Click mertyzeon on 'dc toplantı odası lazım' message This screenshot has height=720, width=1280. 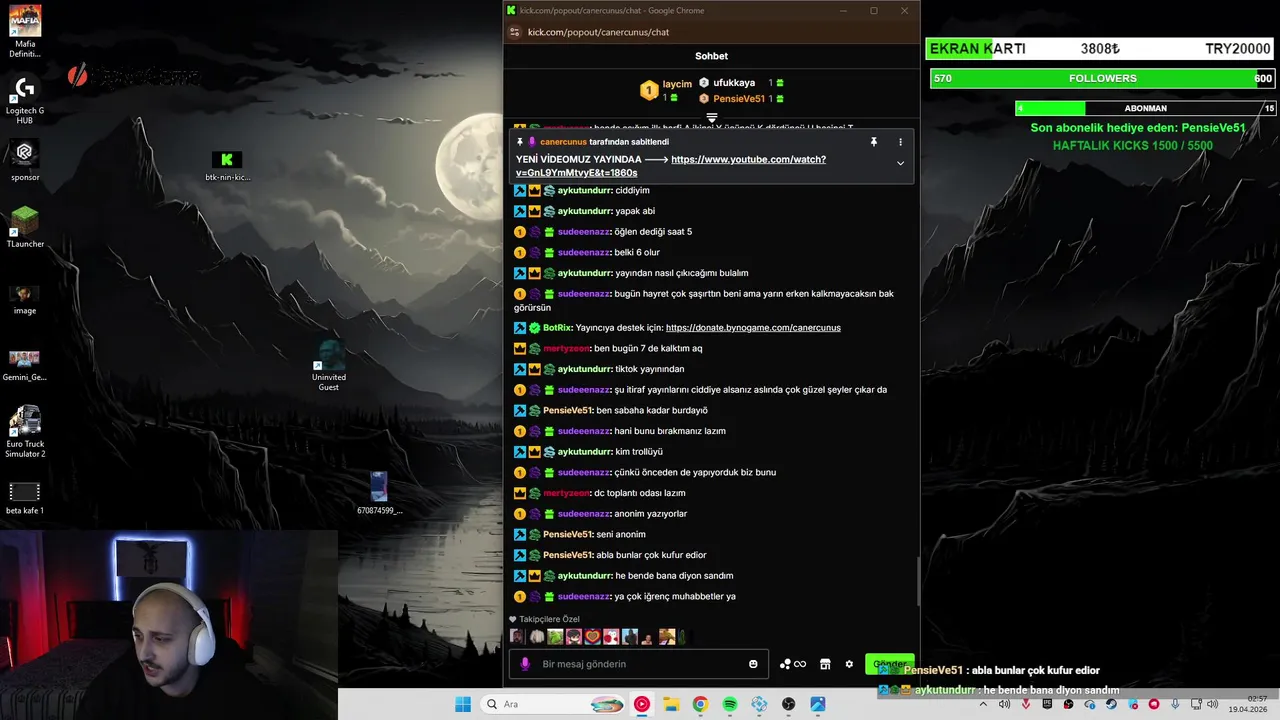(x=566, y=493)
